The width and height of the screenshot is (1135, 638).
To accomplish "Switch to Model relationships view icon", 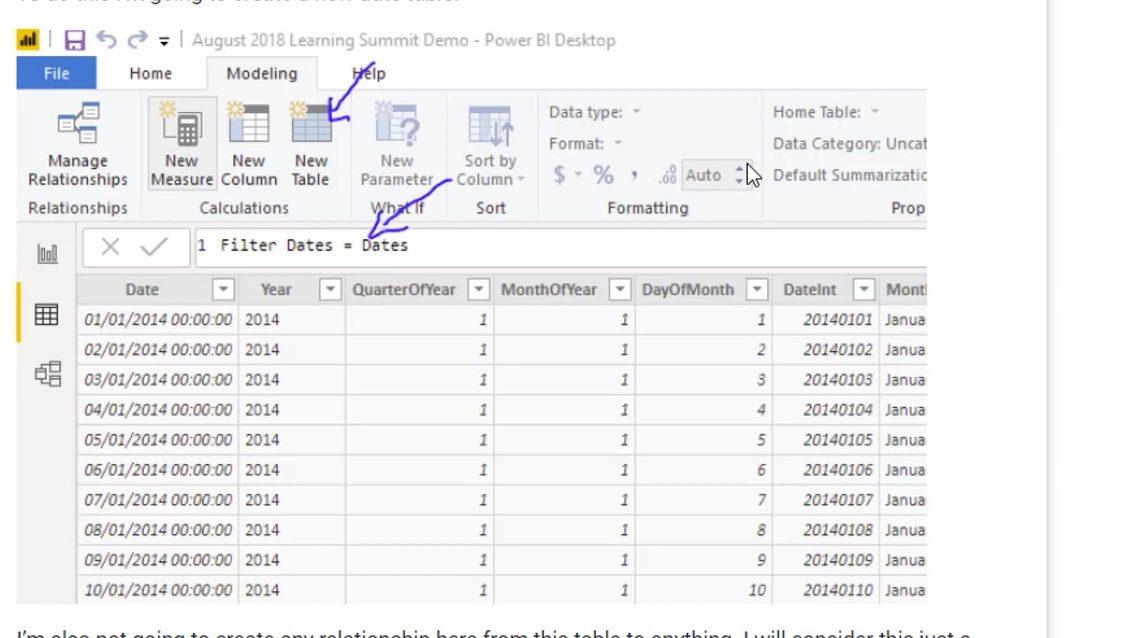I will 48,374.
